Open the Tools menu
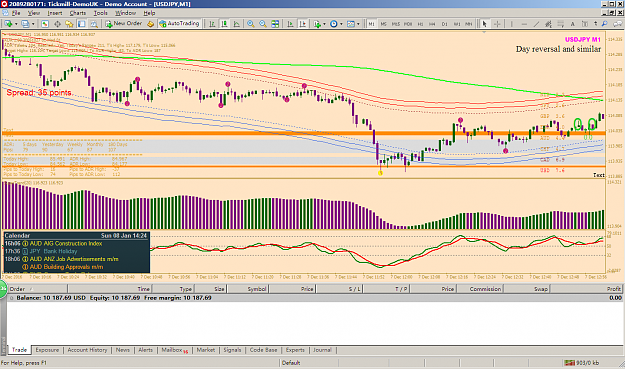 click(x=100, y=13)
